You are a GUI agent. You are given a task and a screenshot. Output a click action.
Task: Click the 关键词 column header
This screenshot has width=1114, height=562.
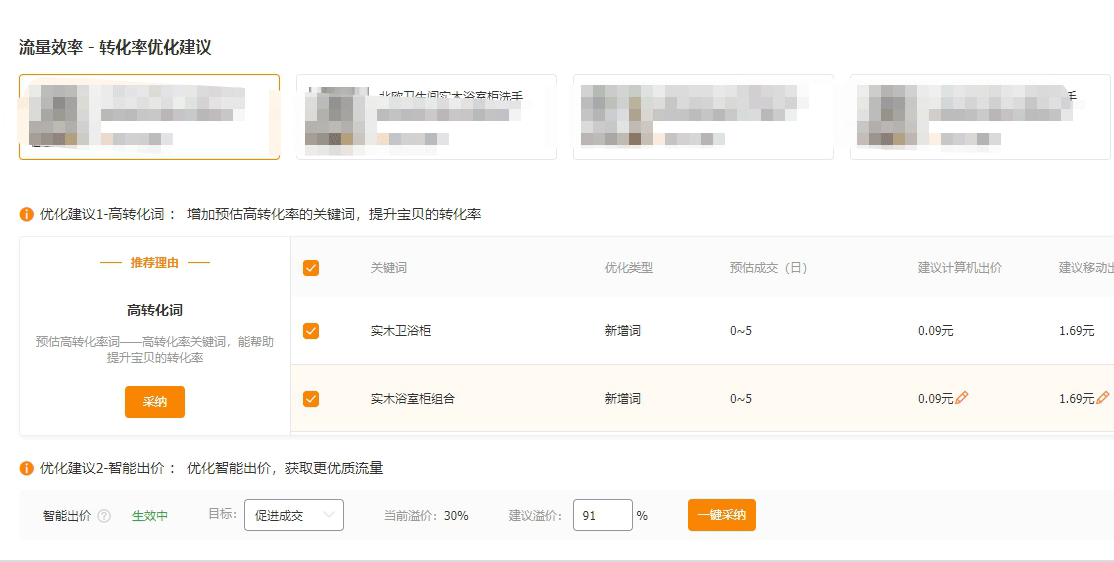389,268
